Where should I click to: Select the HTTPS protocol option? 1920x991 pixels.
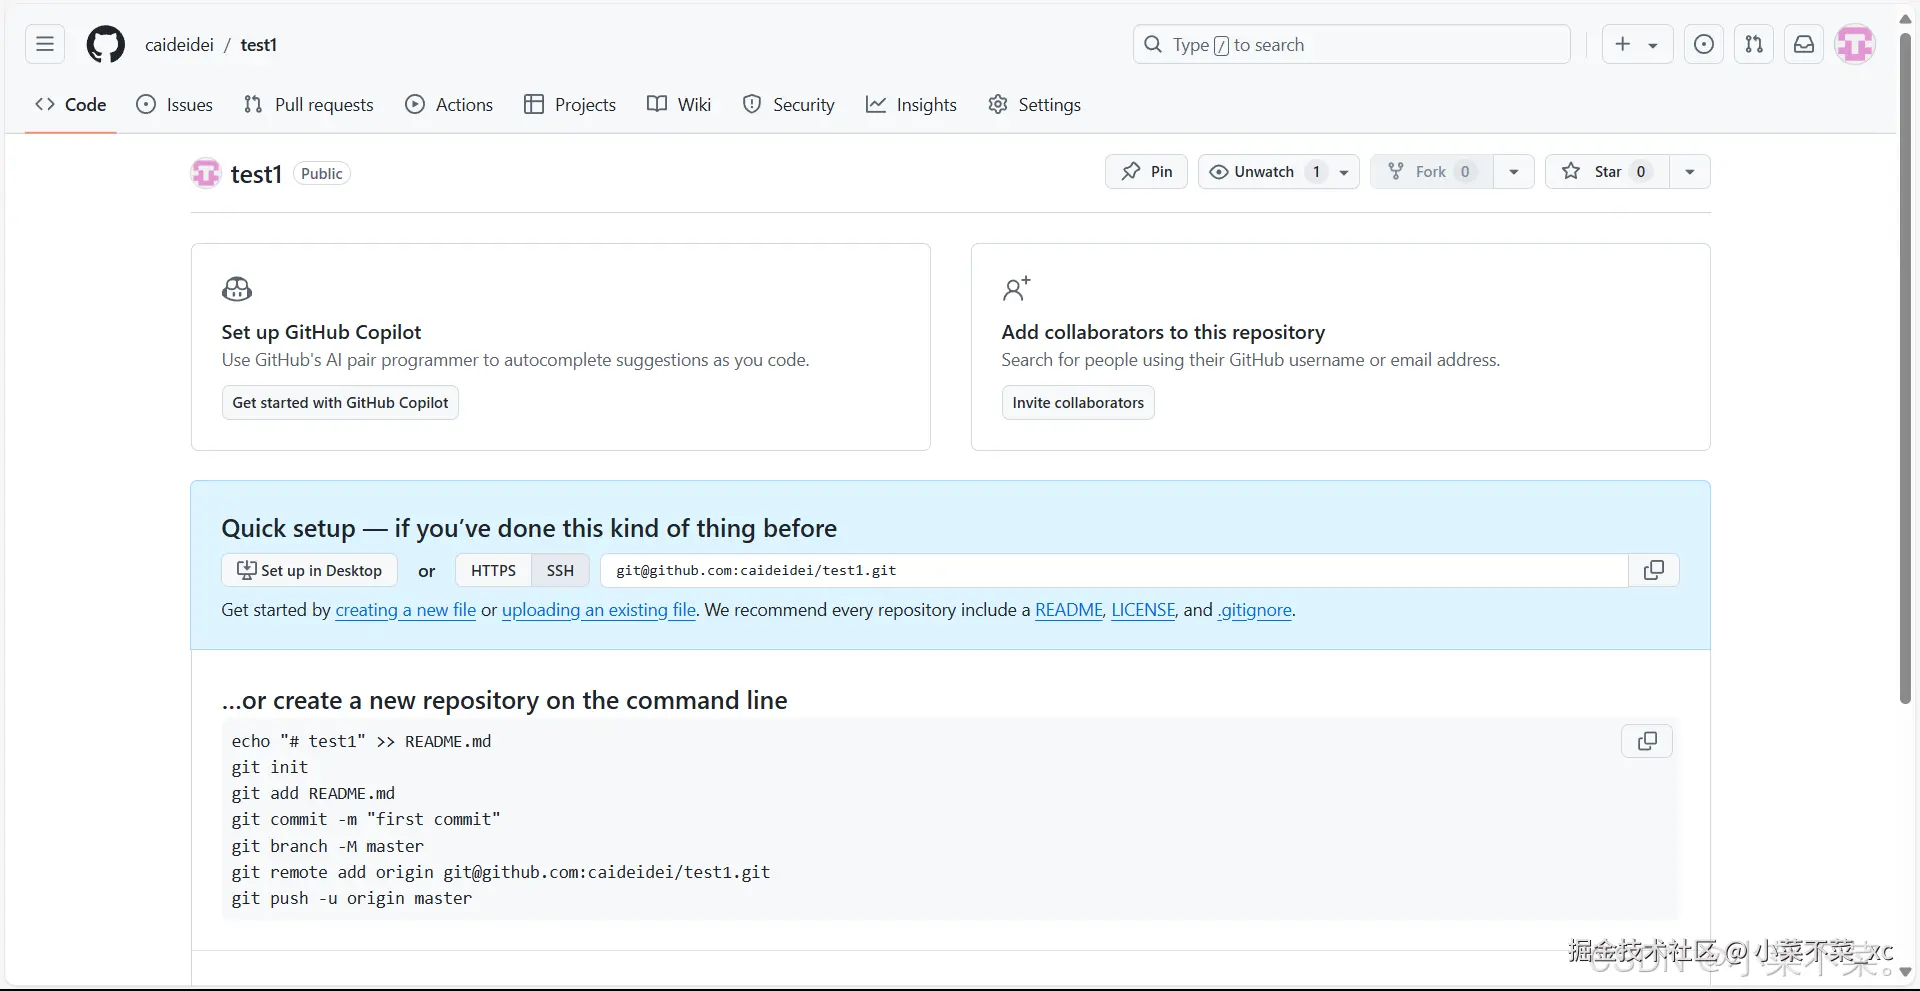point(493,570)
